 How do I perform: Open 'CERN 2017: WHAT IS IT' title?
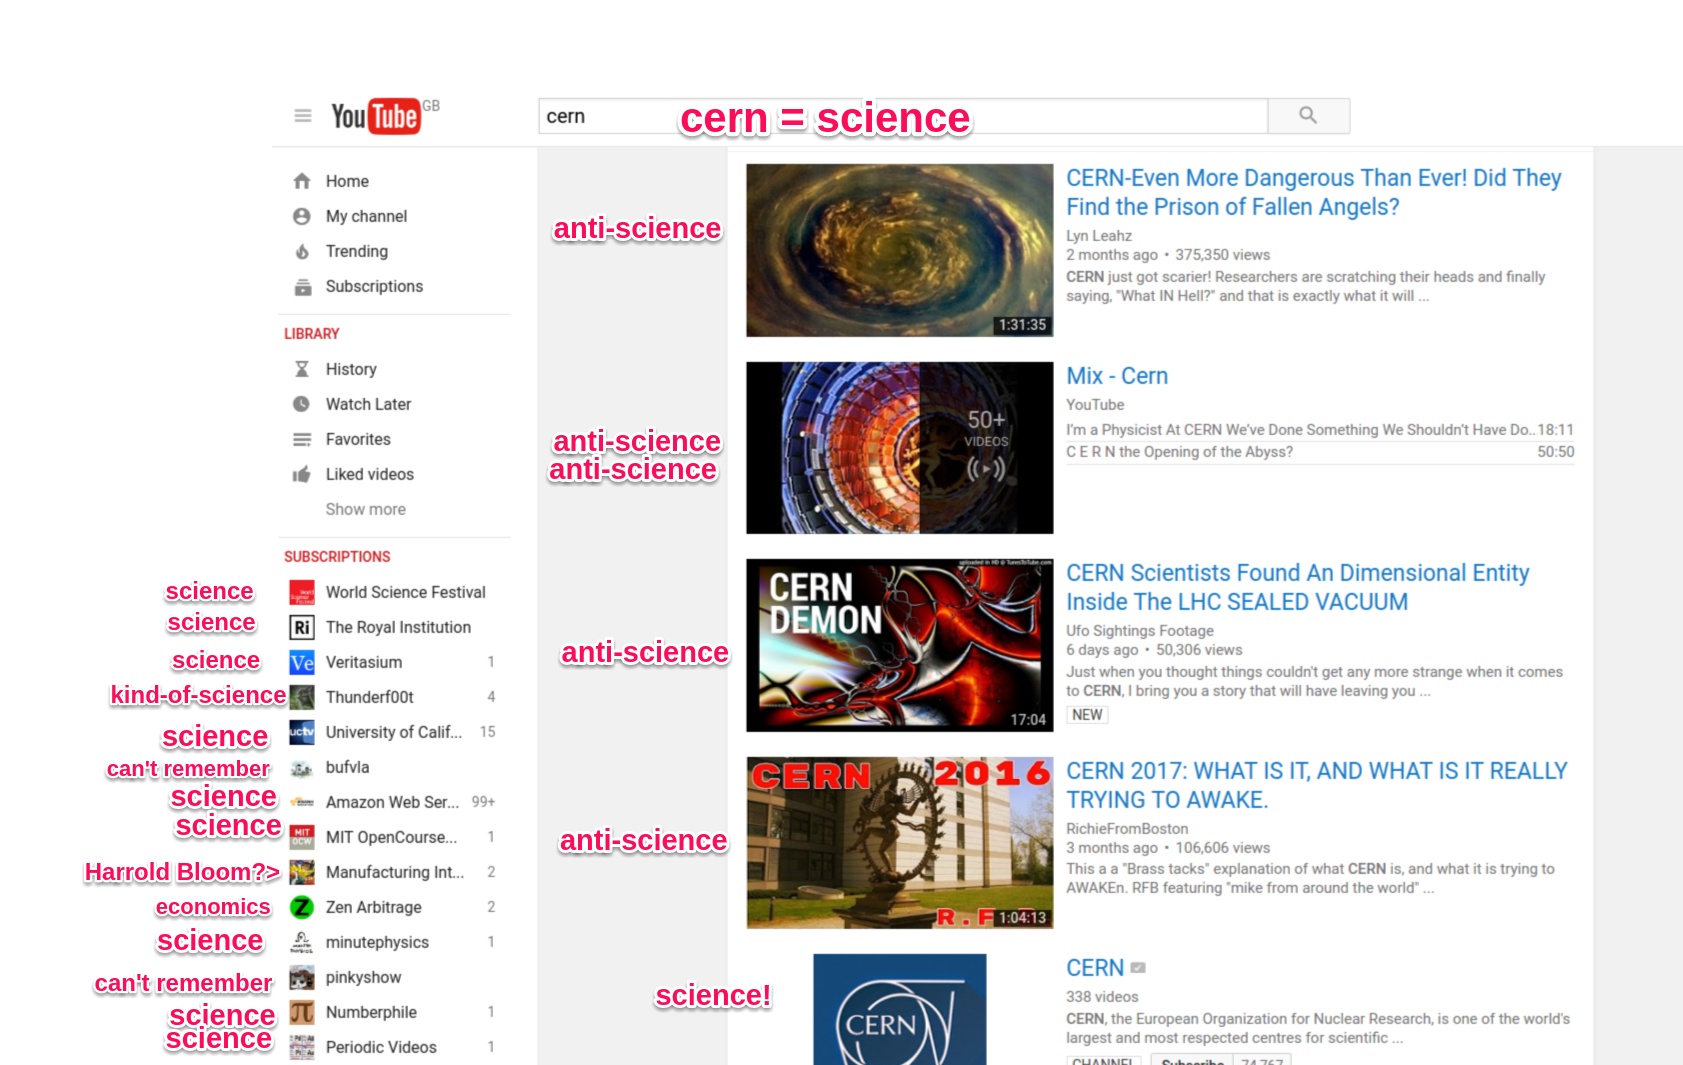point(1316,785)
